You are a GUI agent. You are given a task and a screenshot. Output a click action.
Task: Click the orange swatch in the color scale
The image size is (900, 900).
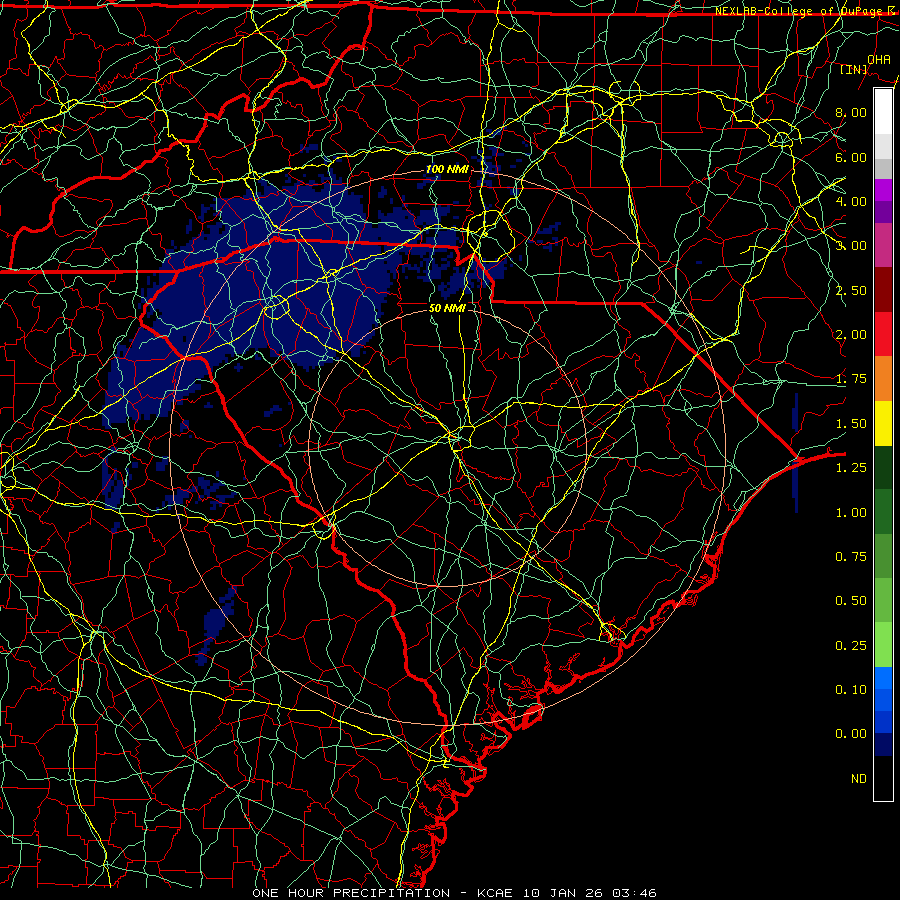point(883,379)
